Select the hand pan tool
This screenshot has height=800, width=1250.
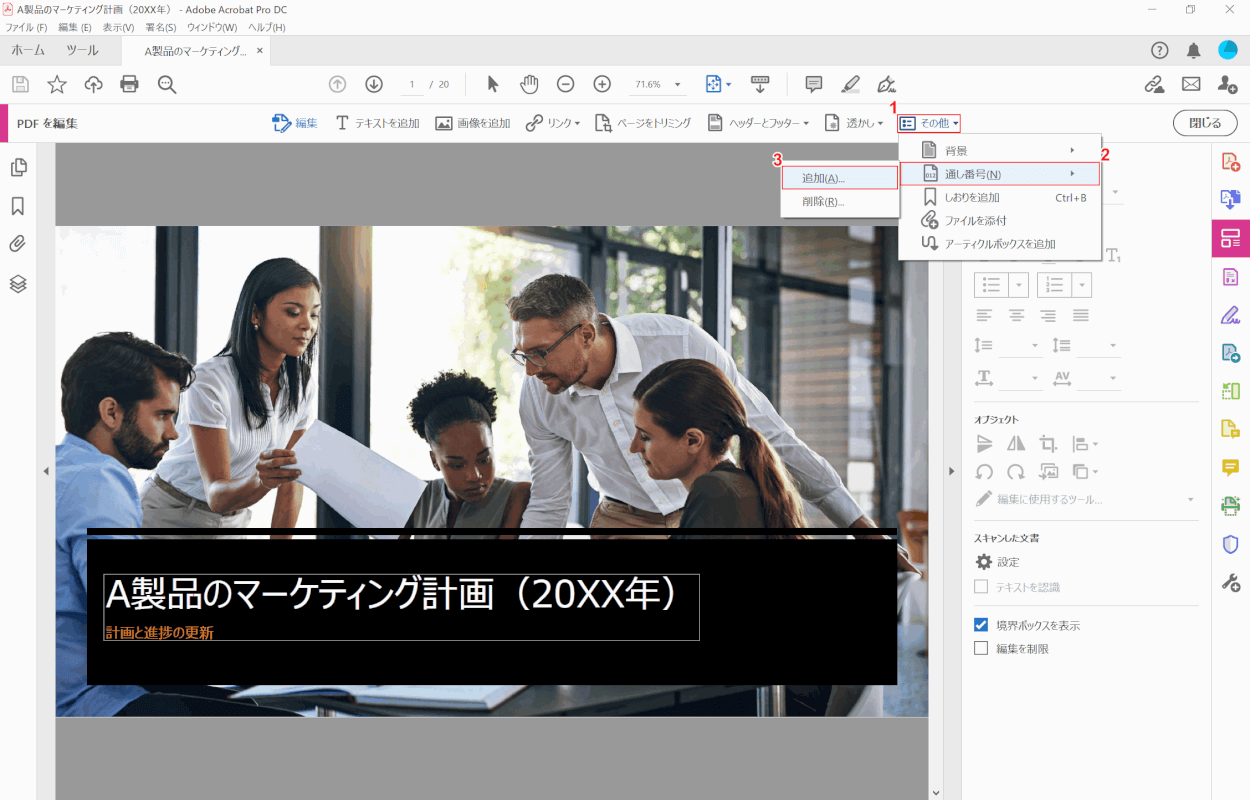click(x=528, y=84)
